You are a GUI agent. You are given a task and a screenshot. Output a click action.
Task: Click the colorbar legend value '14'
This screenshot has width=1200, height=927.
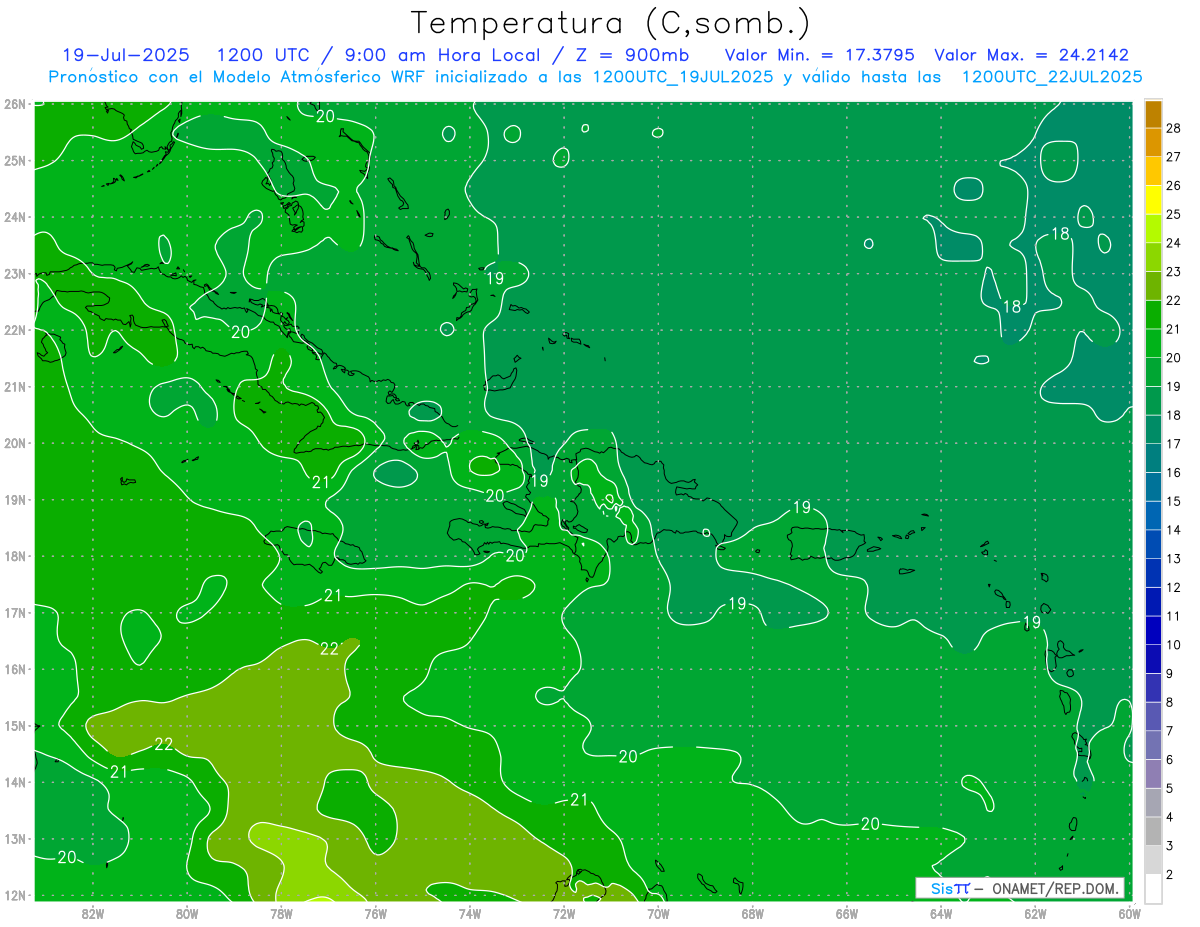coord(1174,529)
